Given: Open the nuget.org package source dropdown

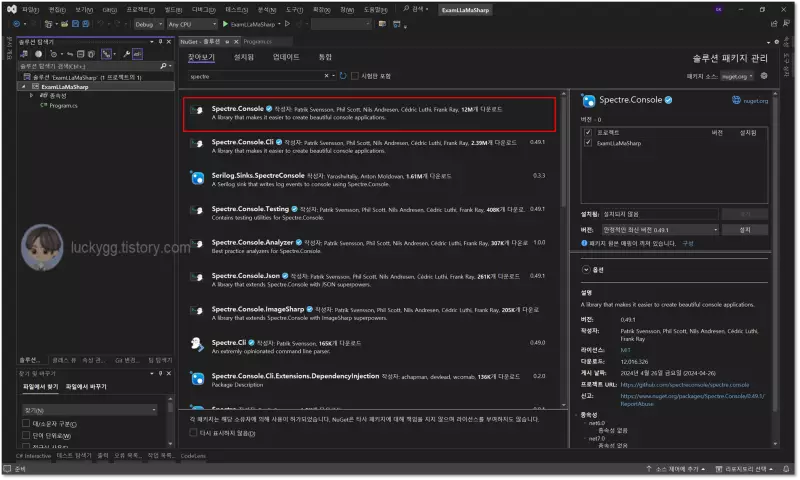Looking at the screenshot, I should (x=737, y=77).
